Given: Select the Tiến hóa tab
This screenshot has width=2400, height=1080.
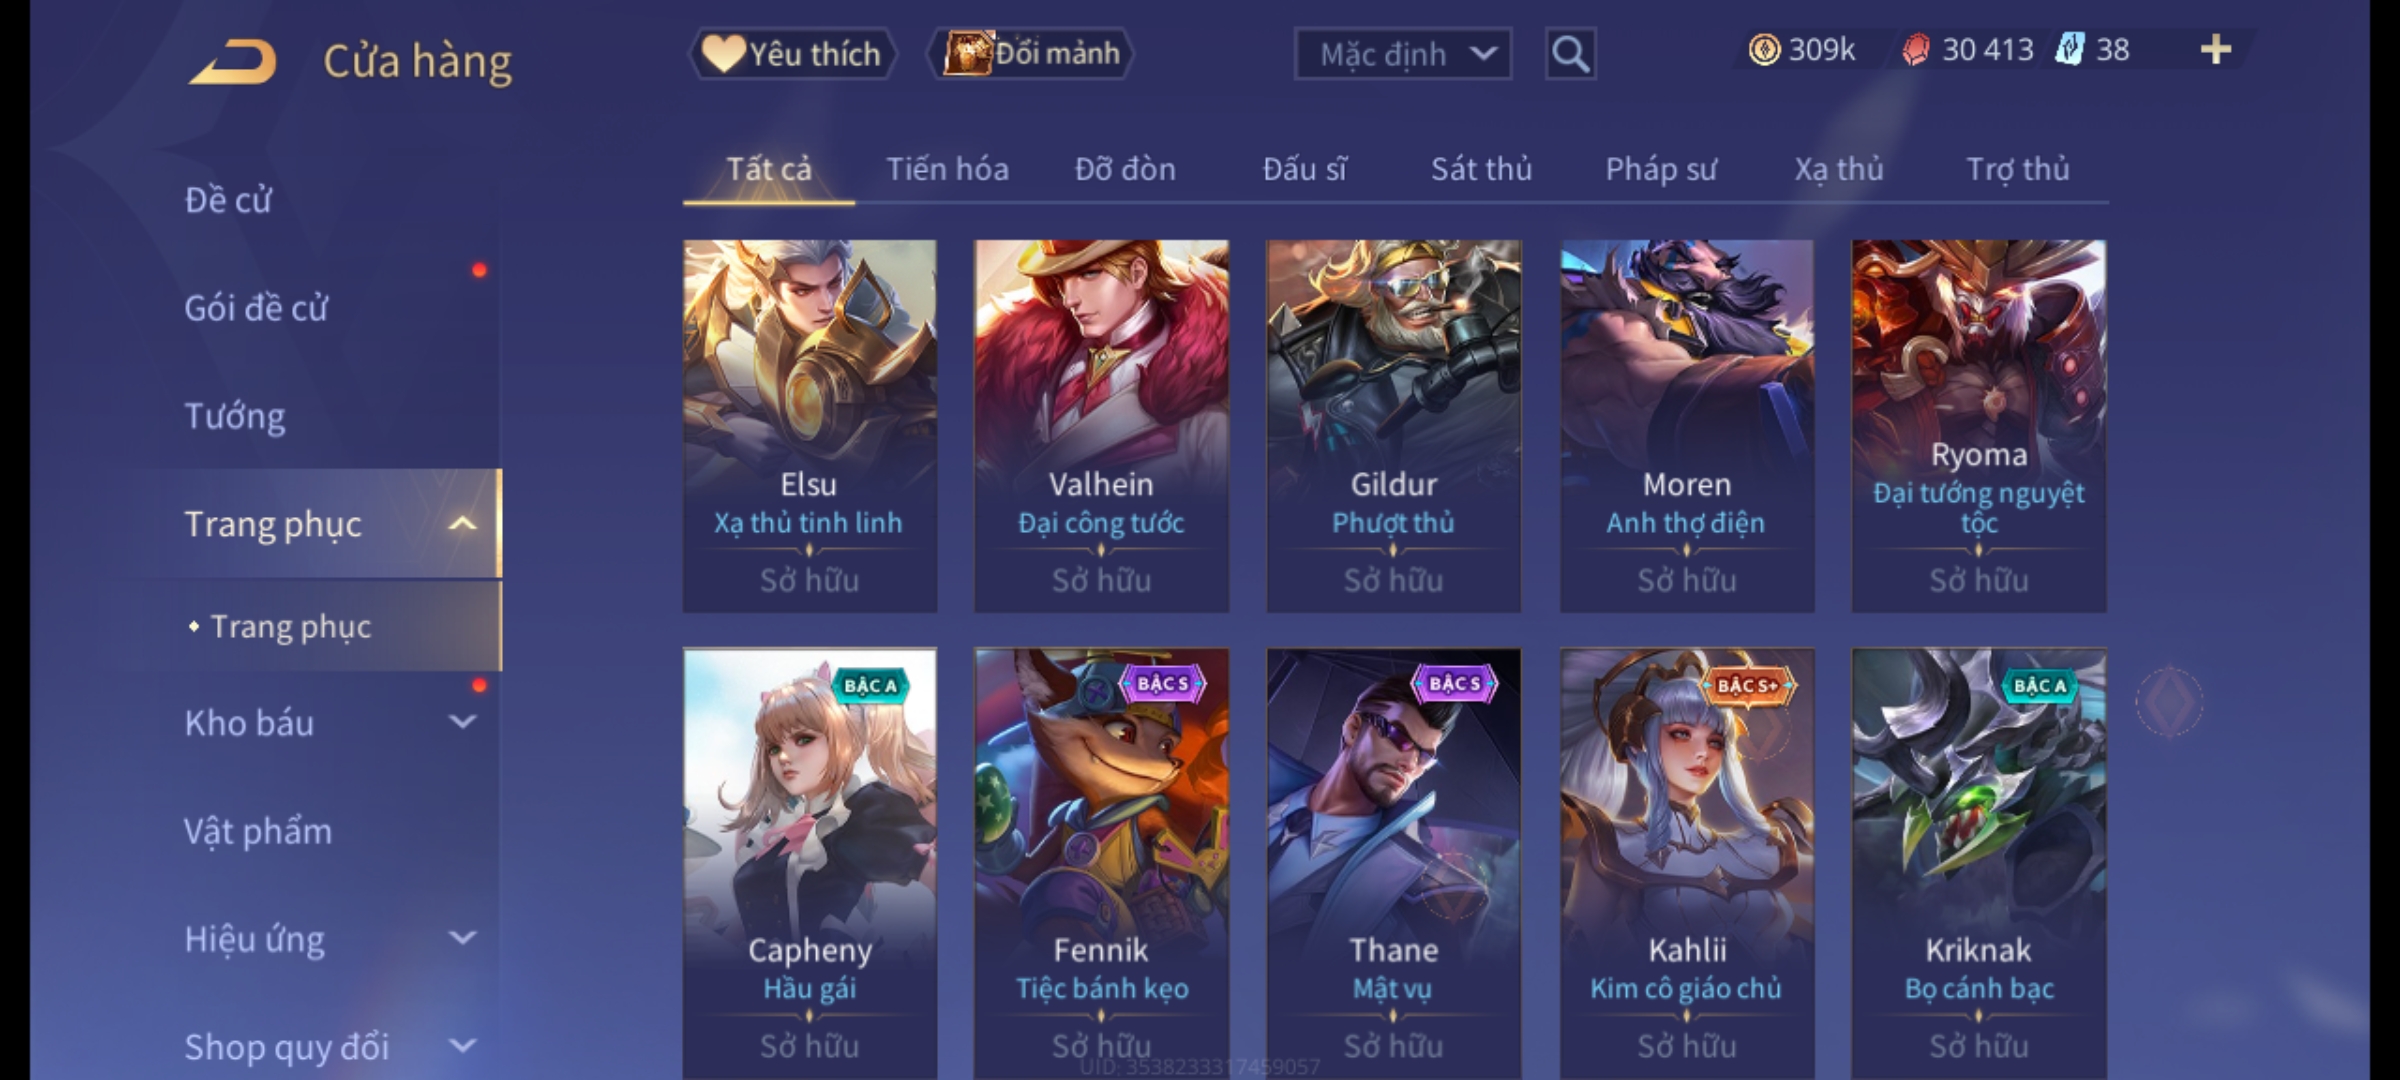Looking at the screenshot, I should (947, 169).
